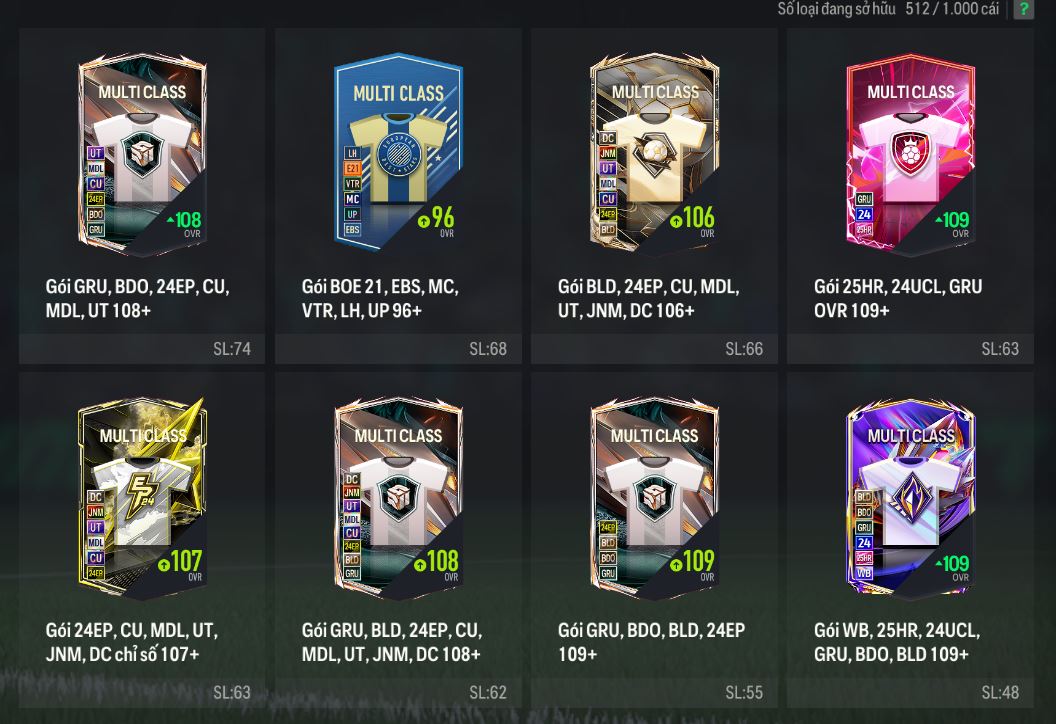Click the SL:66 quantity bar
The width and height of the screenshot is (1056, 724).
pyautogui.click(x=654, y=348)
